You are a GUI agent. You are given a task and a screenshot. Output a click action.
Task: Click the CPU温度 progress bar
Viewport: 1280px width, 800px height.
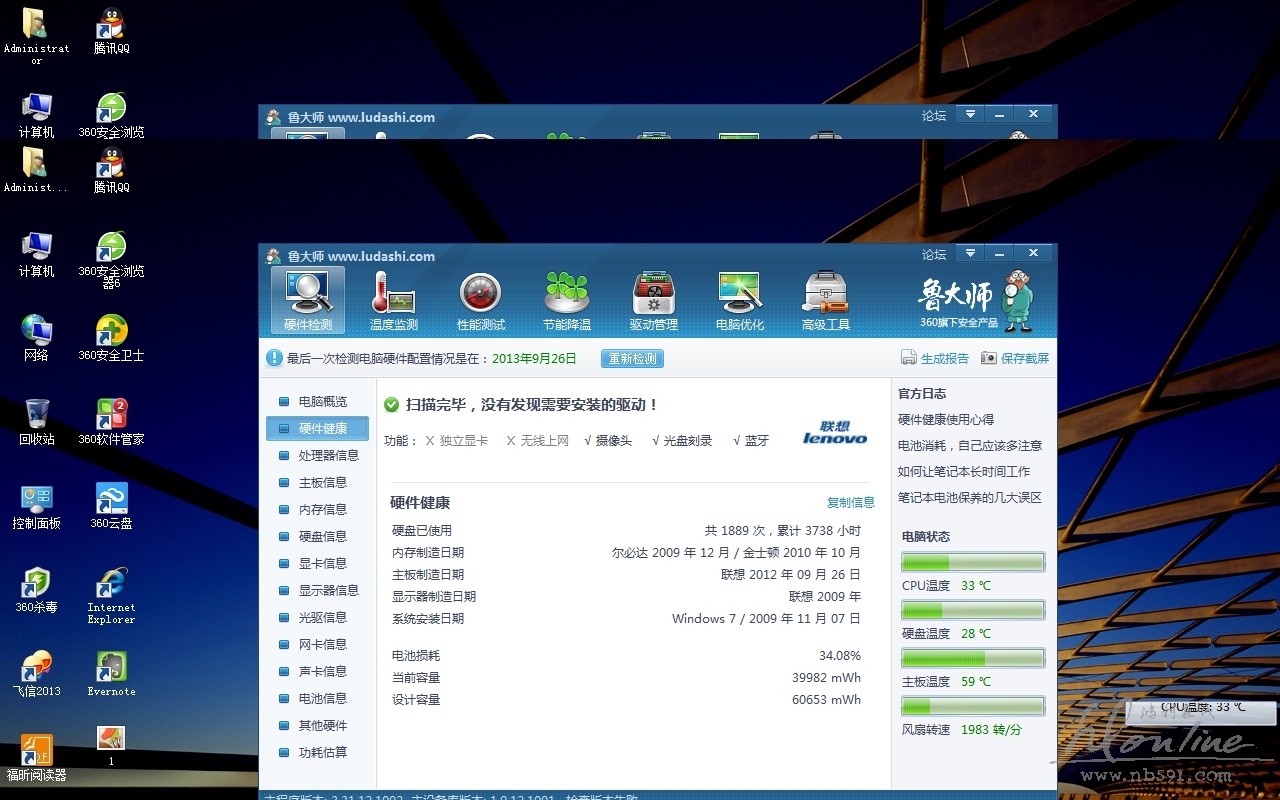[x=972, y=562]
